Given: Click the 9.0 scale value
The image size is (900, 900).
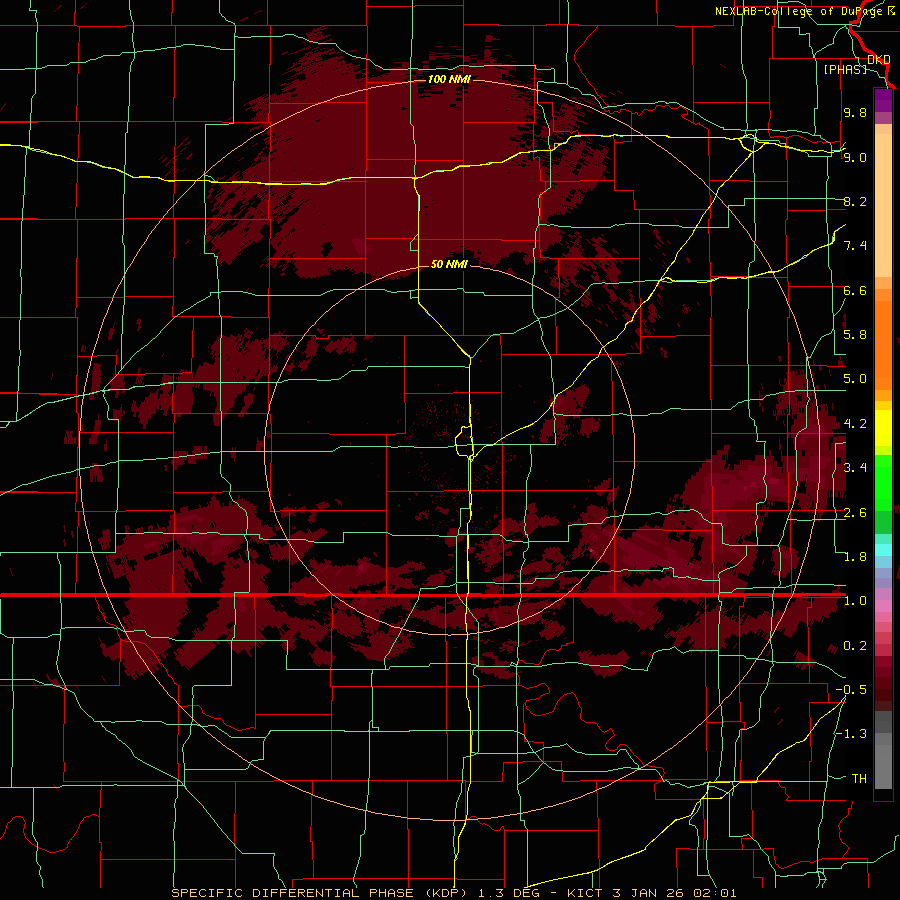Looking at the screenshot, I should (855, 157).
